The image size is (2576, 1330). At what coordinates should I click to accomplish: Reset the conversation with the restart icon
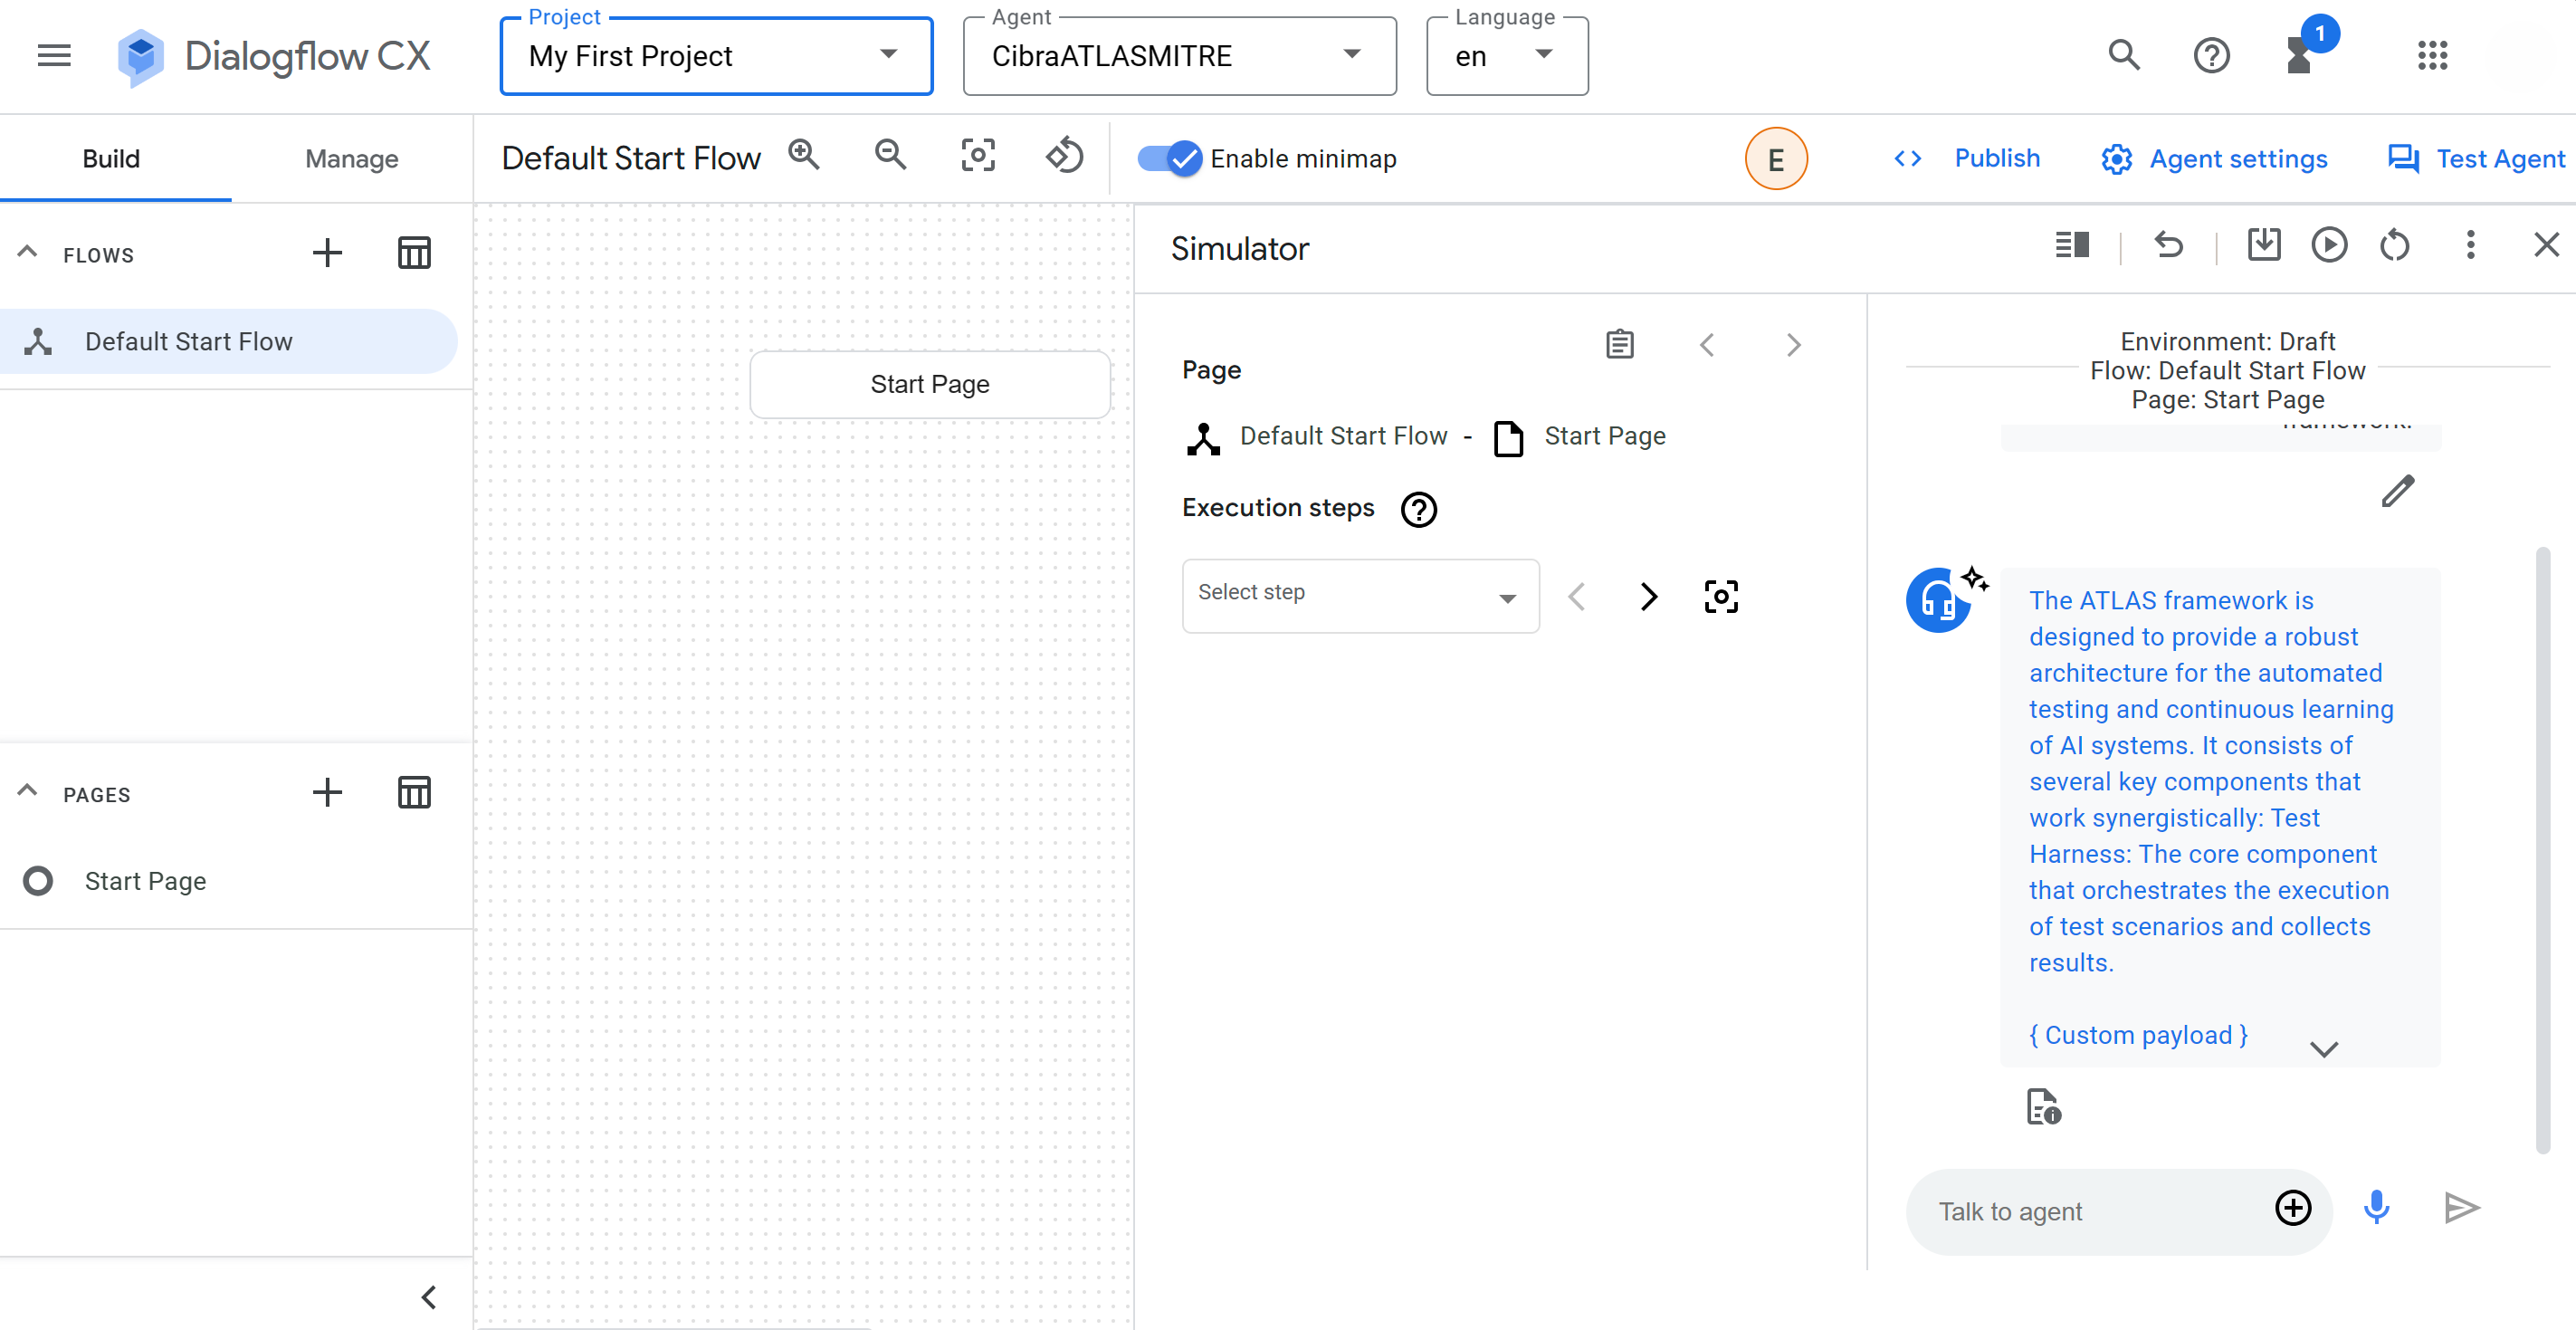tap(2394, 245)
